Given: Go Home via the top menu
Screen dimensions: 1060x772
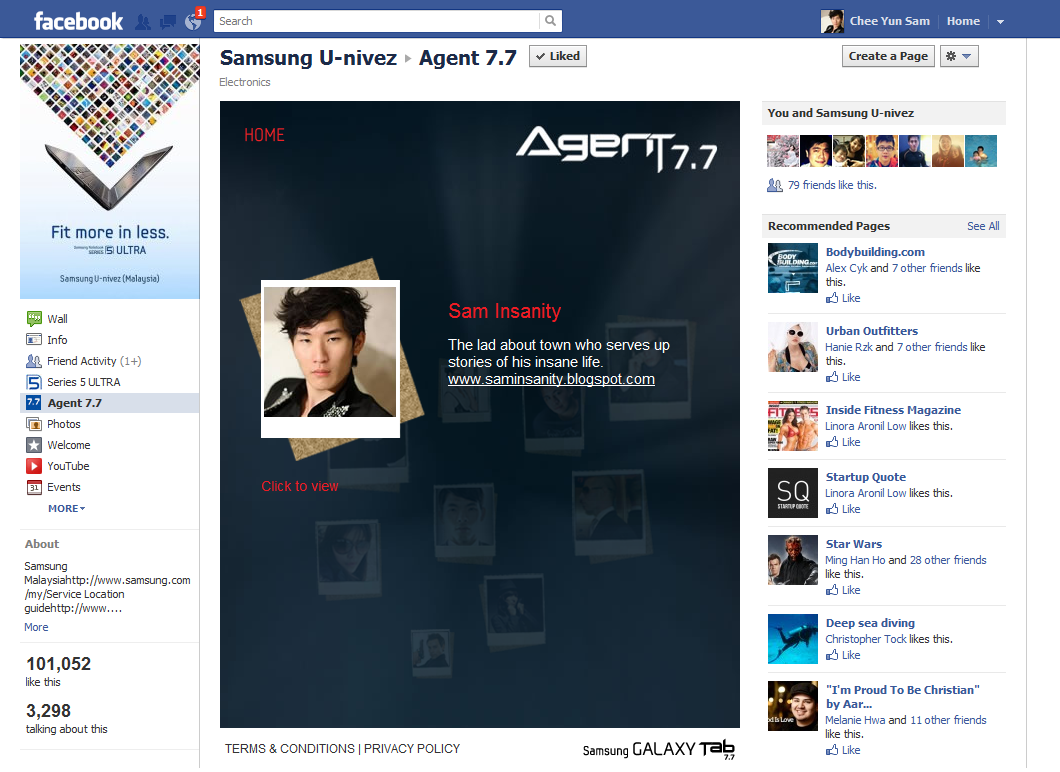Looking at the screenshot, I should 962,19.
